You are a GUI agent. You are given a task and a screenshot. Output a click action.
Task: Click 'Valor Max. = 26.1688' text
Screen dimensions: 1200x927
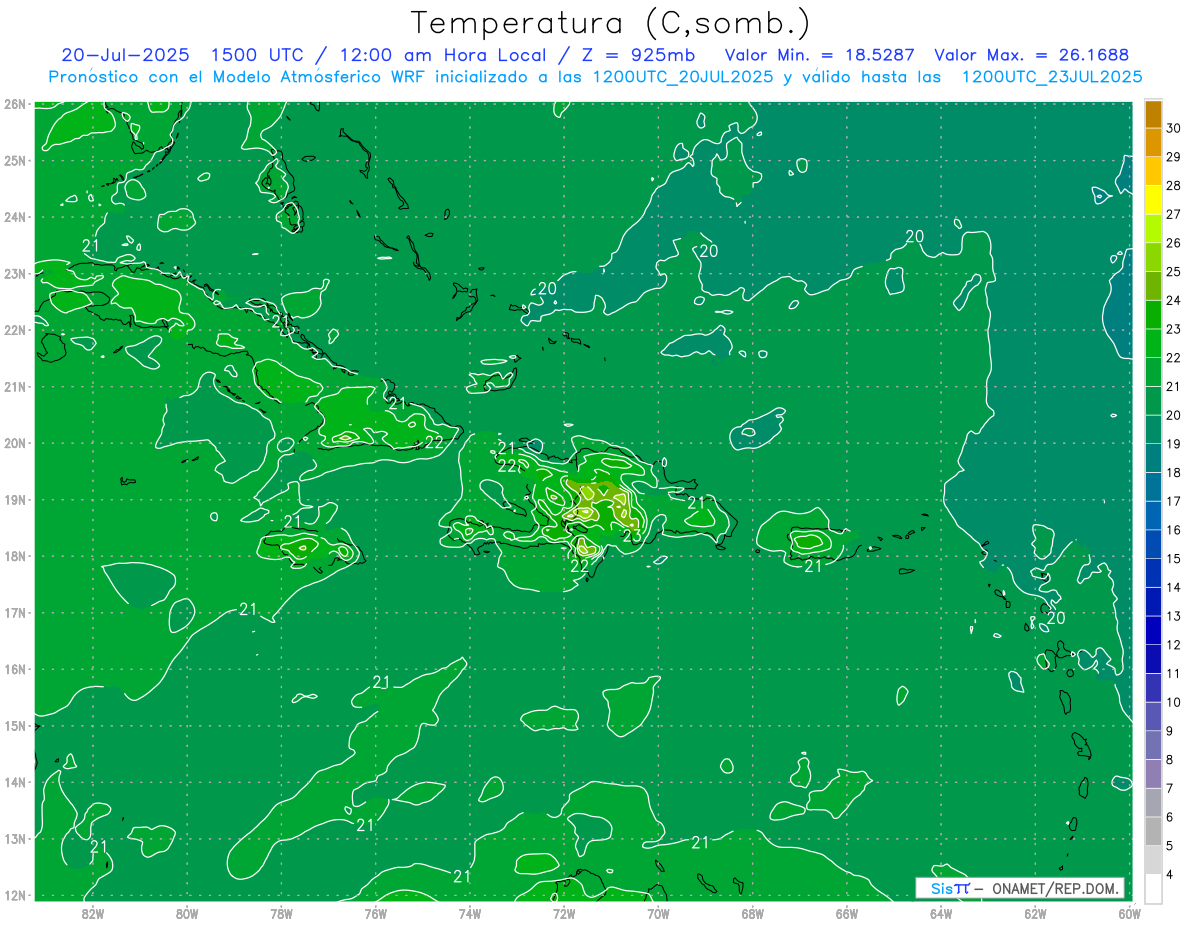tap(1031, 55)
